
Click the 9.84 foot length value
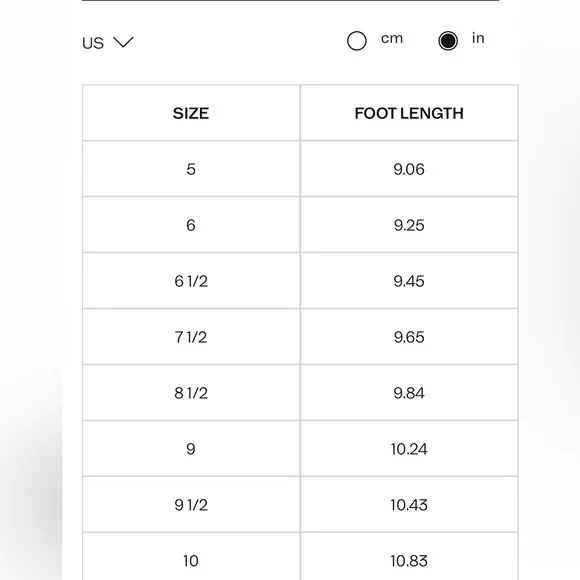(x=409, y=393)
